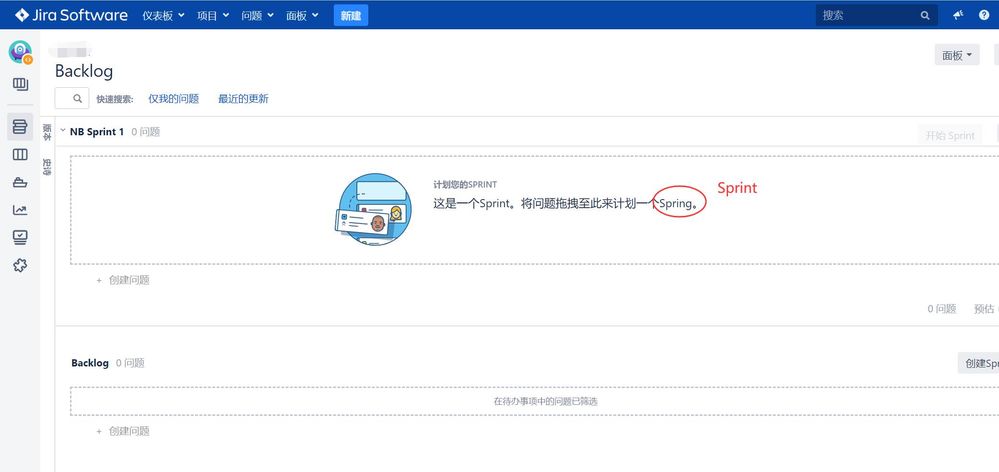Open the Reports chart icon
999x472 pixels.
tap(20, 210)
